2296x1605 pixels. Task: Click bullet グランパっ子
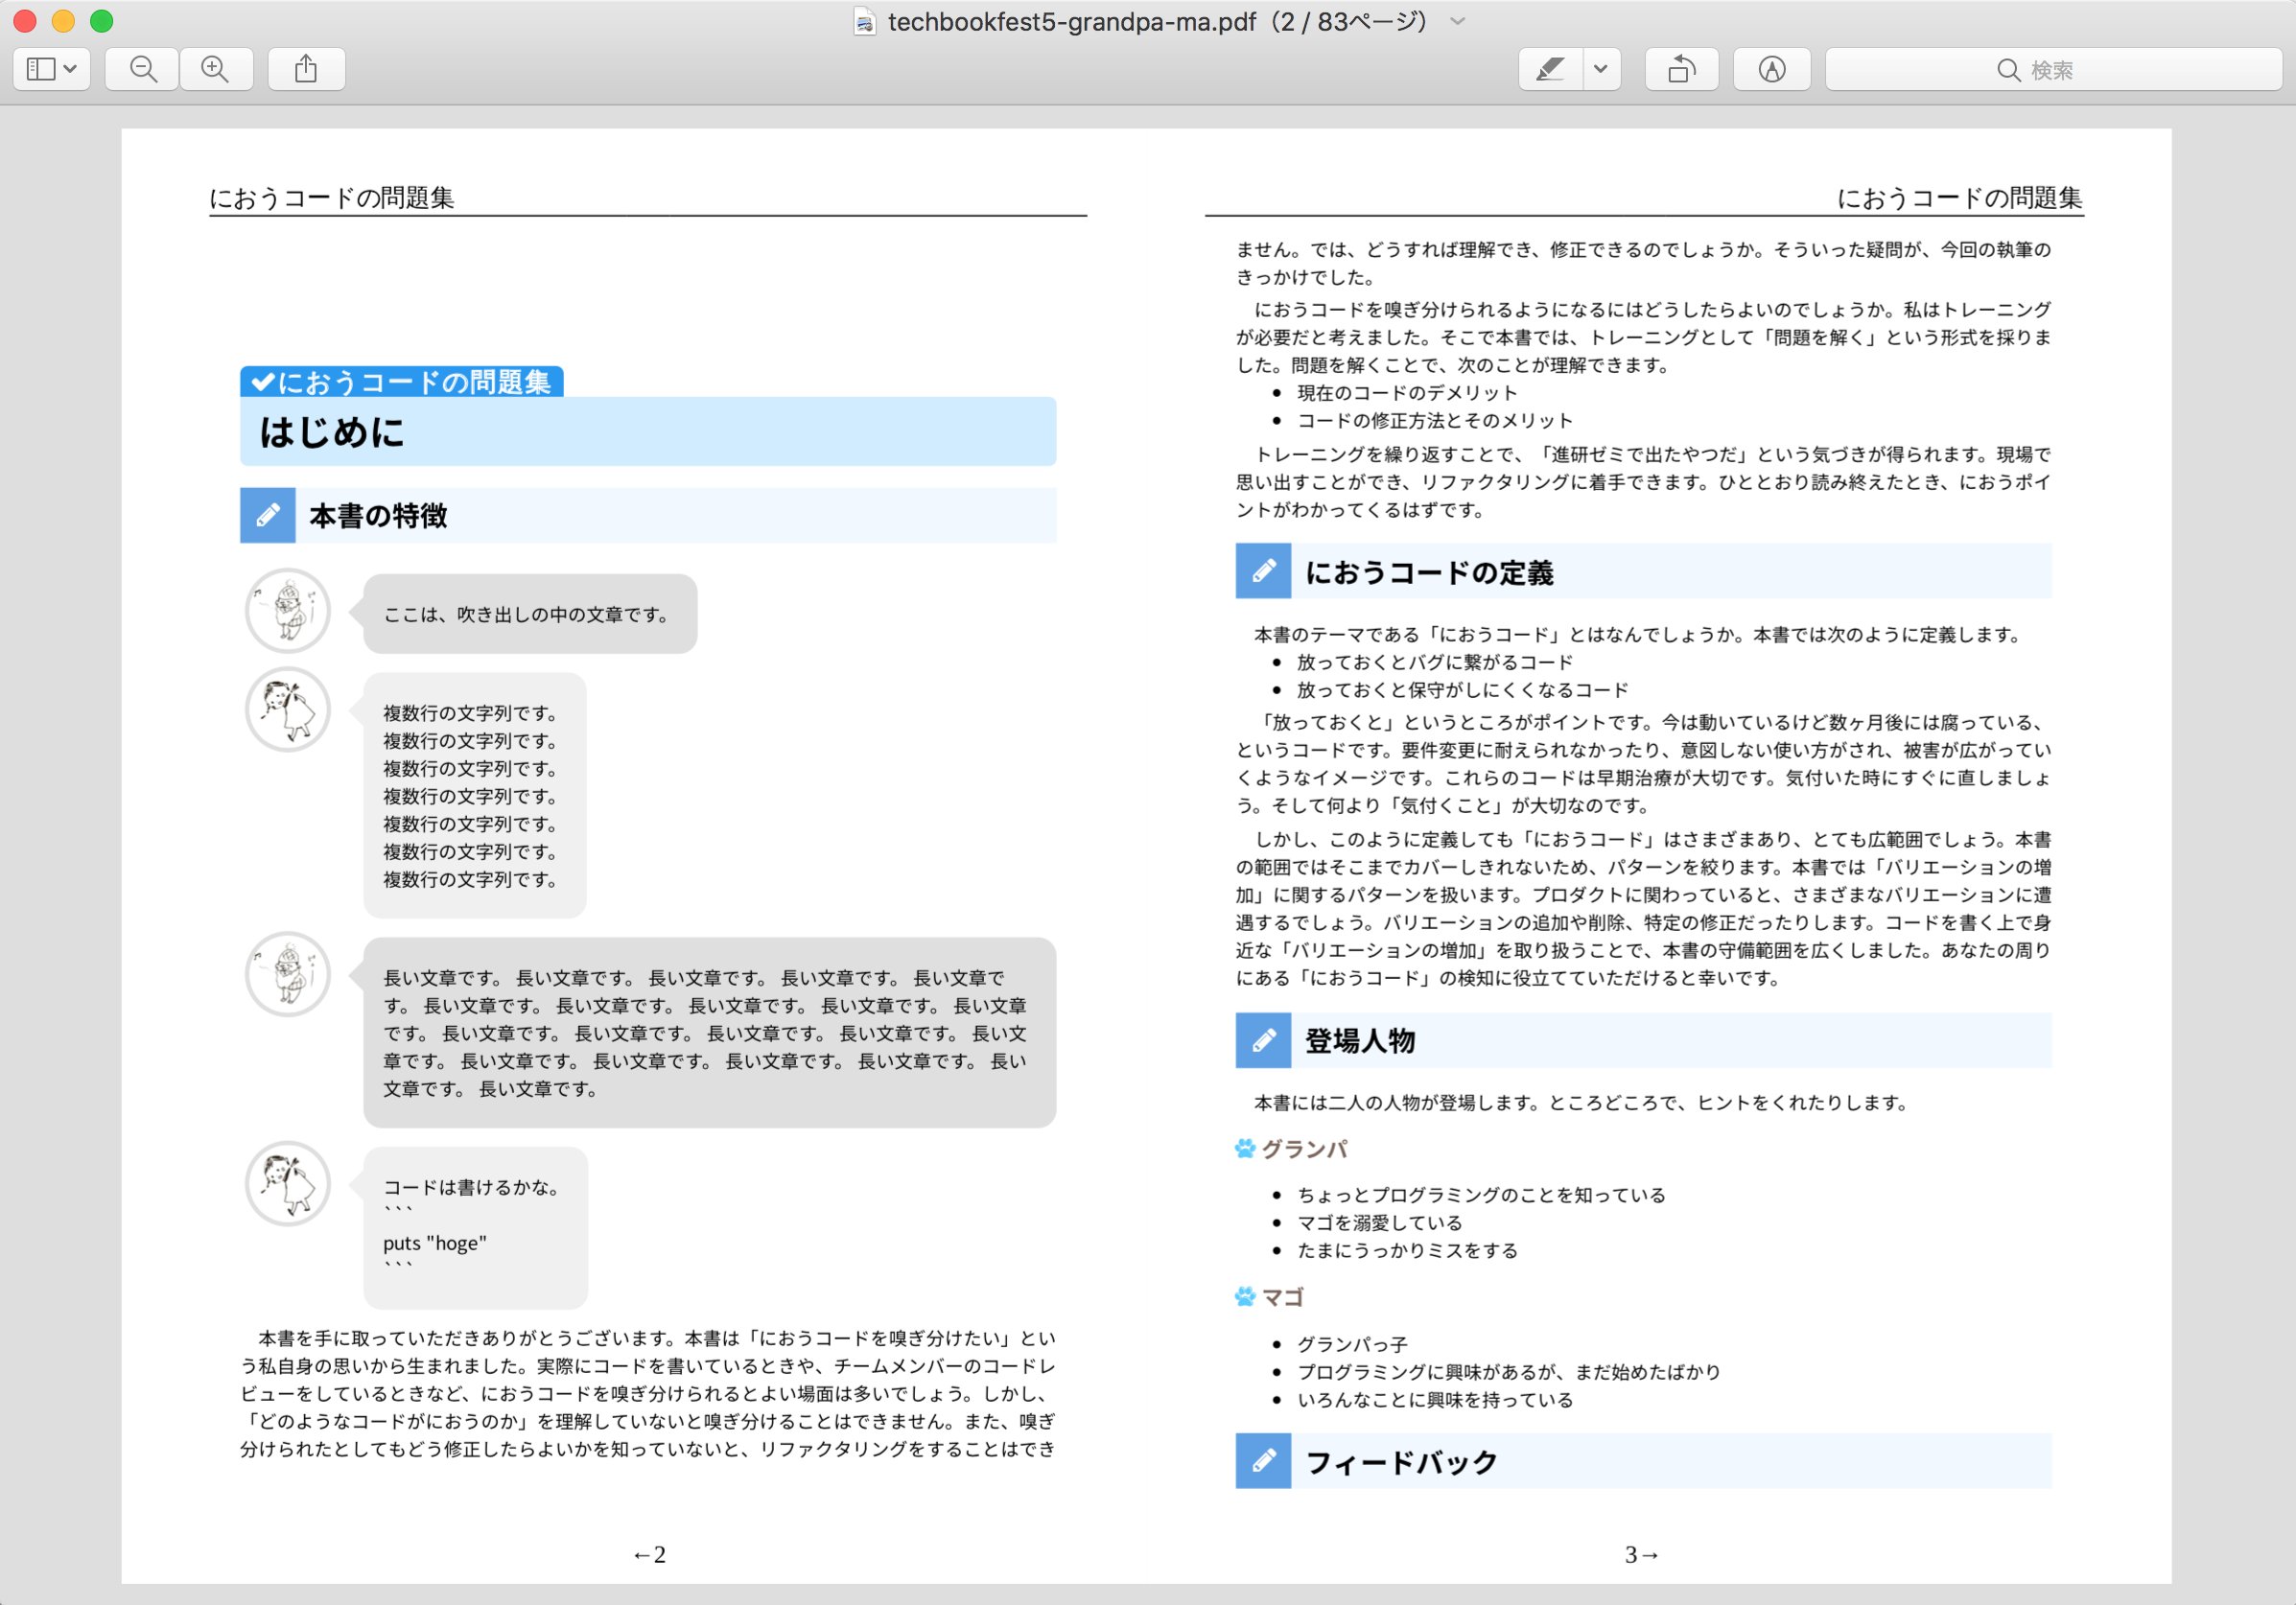click(1352, 1345)
